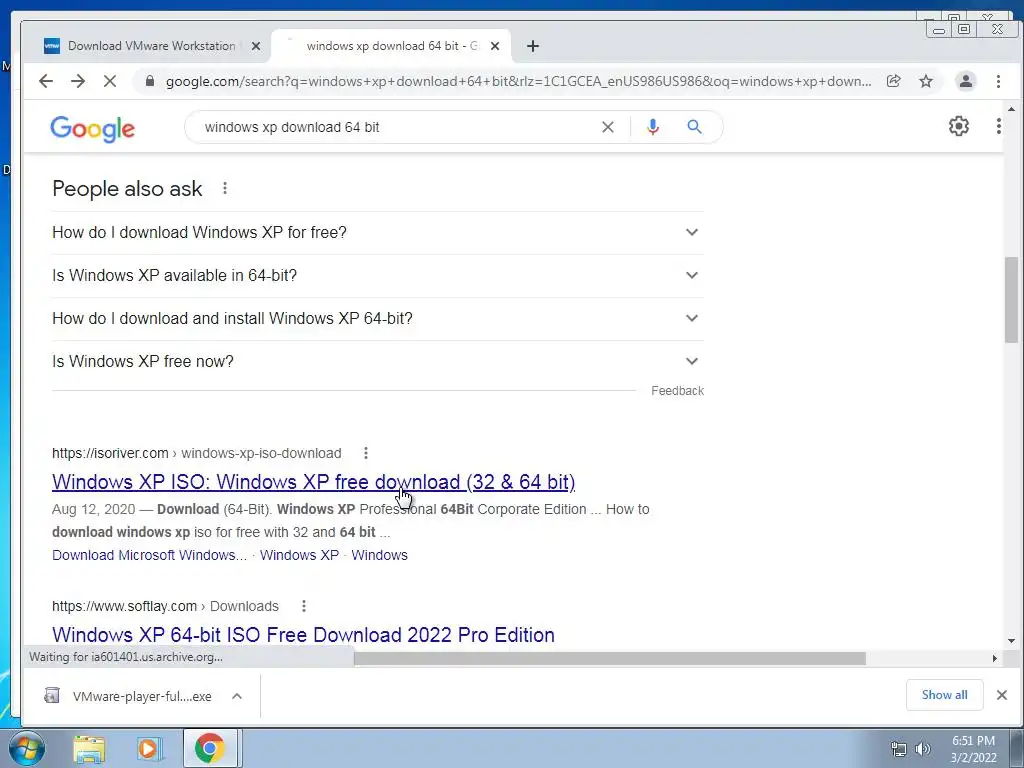
Task: Share this page via address bar icon
Action: 893,81
